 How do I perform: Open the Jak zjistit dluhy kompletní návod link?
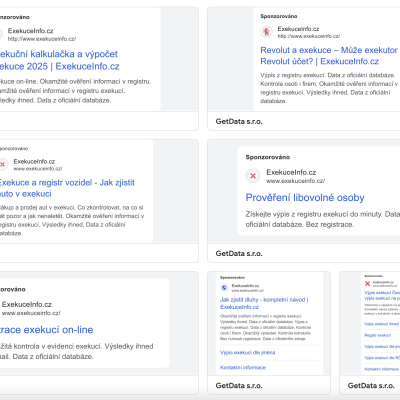point(264,303)
